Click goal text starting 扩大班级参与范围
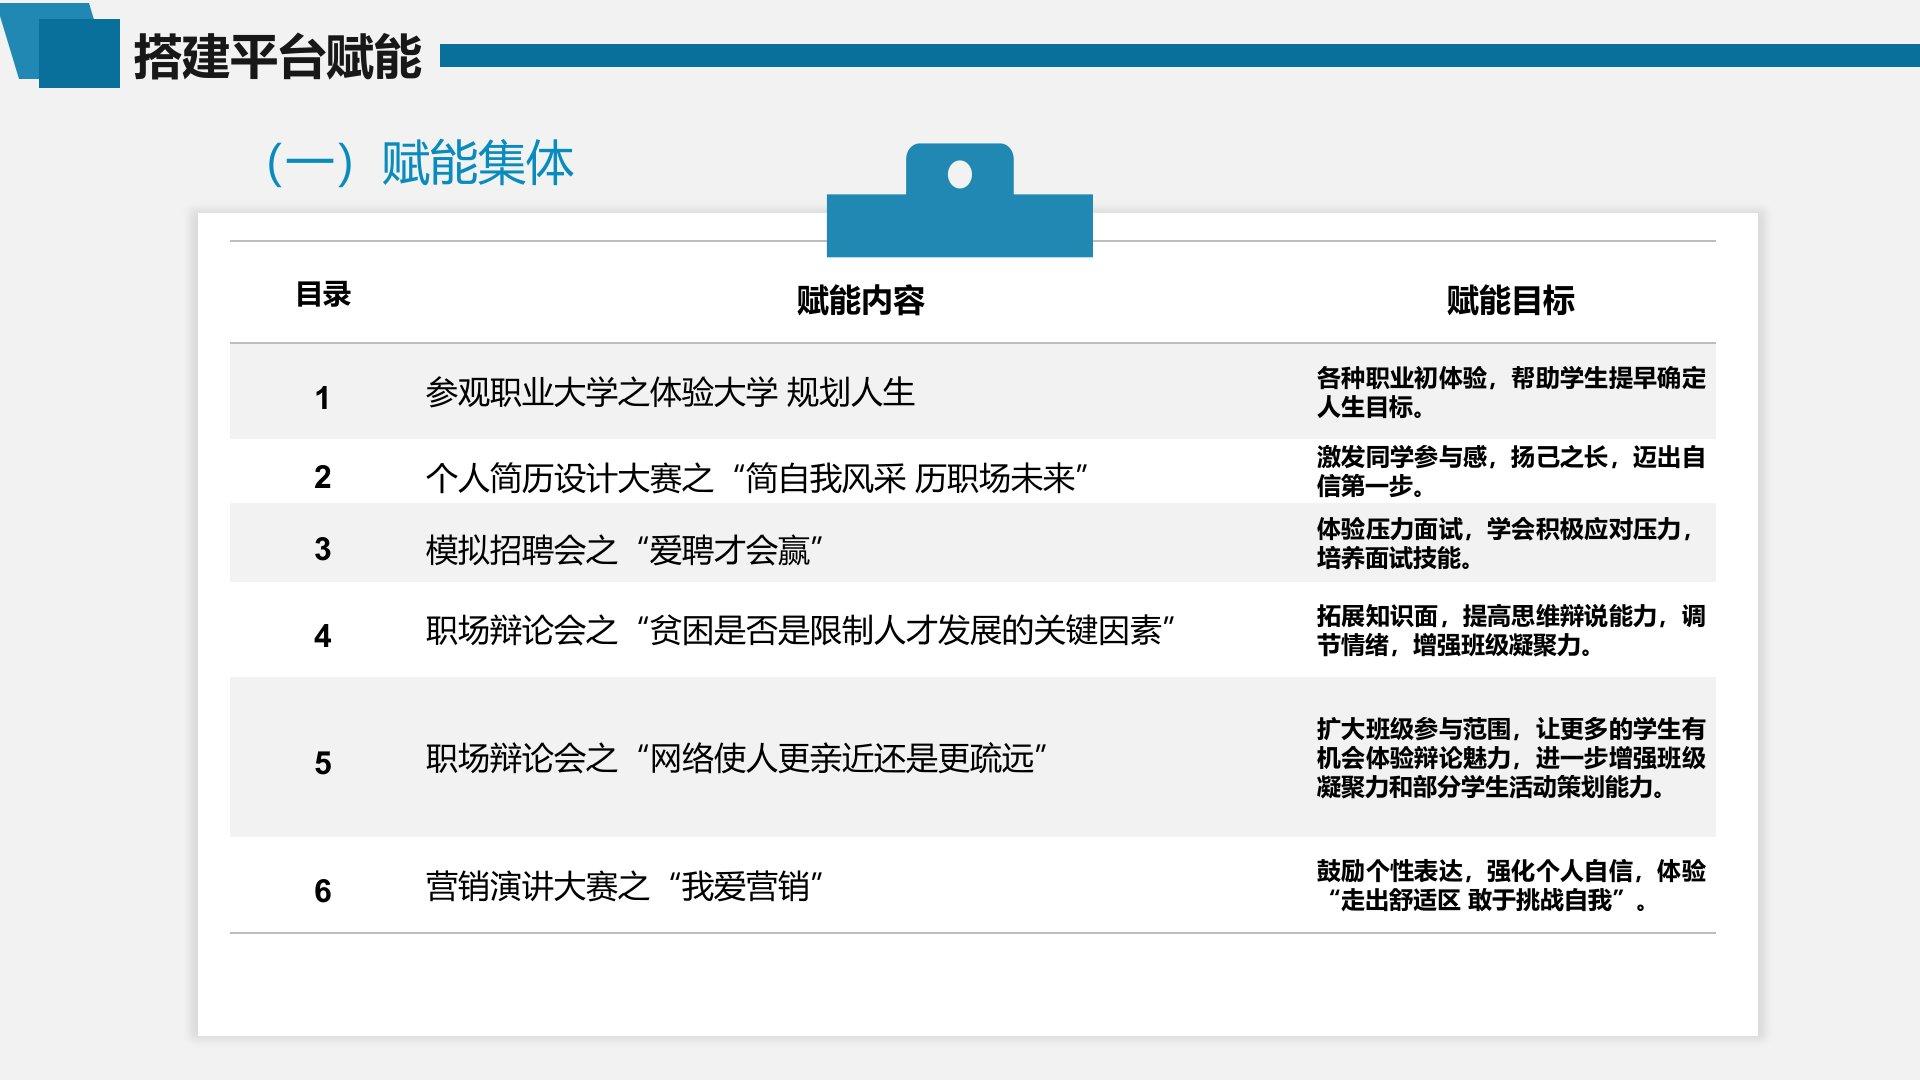Viewport: 1920px width, 1080px height. point(1510,758)
